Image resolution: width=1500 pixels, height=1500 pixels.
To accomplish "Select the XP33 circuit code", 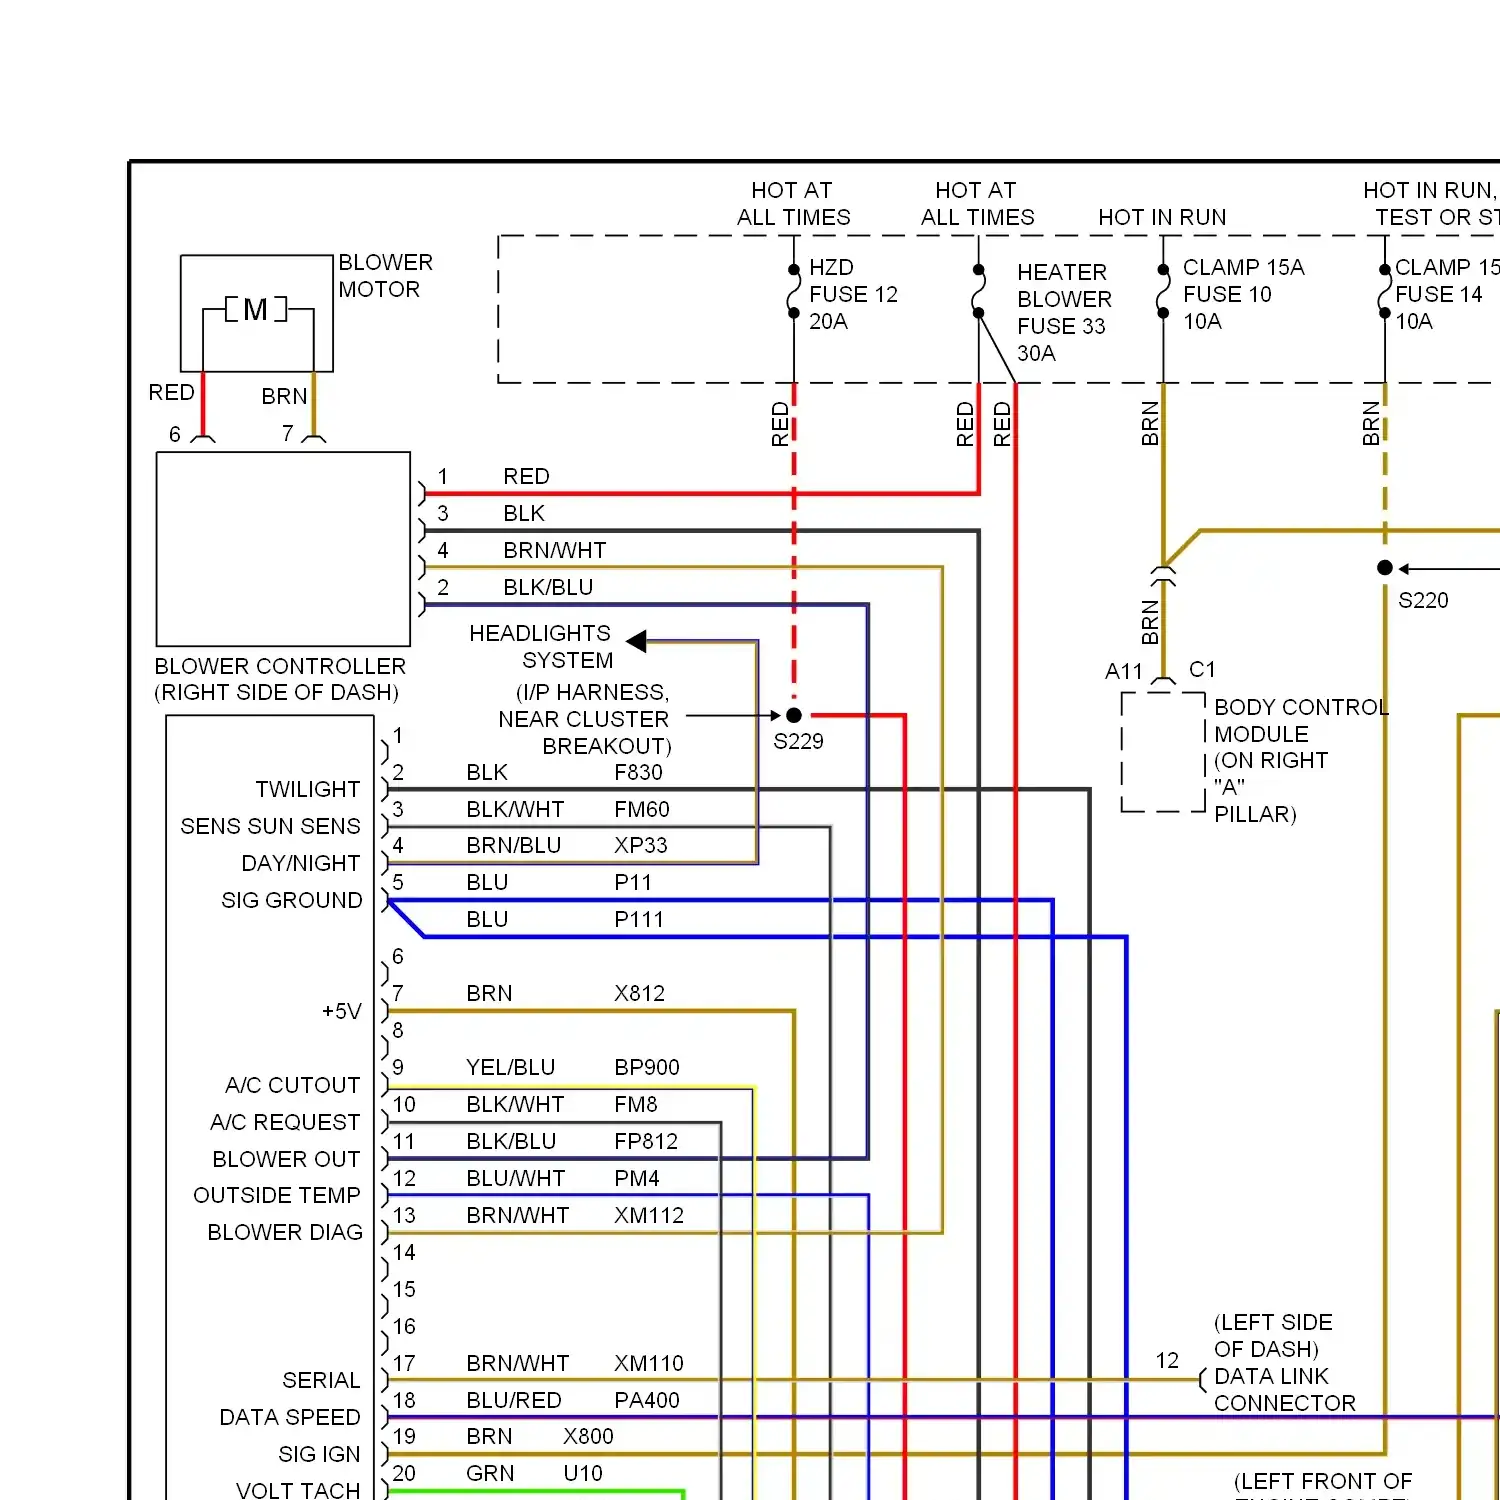I will pos(641,845).
